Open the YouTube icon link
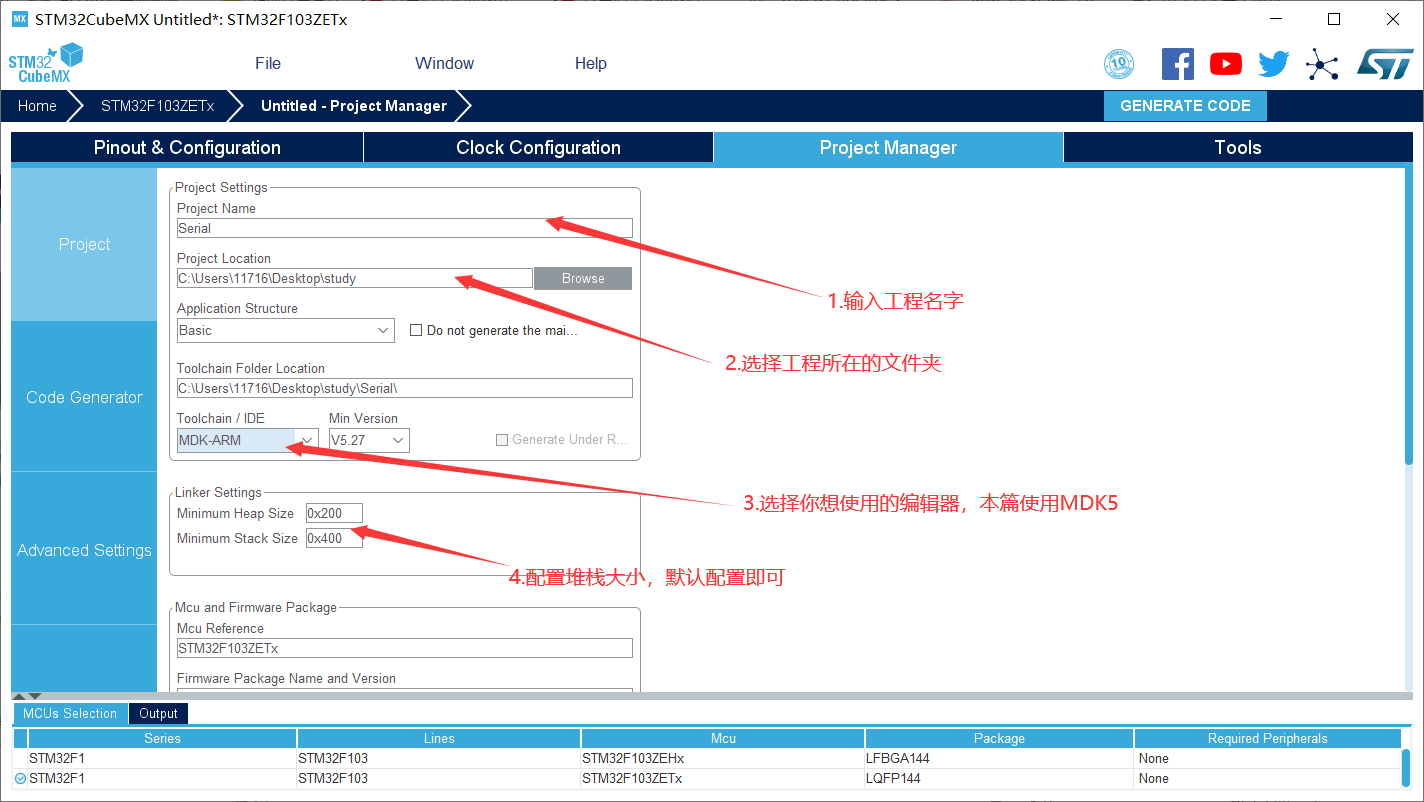Image resolution: width=1424 pixels, height=802 pixels. (1226, 64)
